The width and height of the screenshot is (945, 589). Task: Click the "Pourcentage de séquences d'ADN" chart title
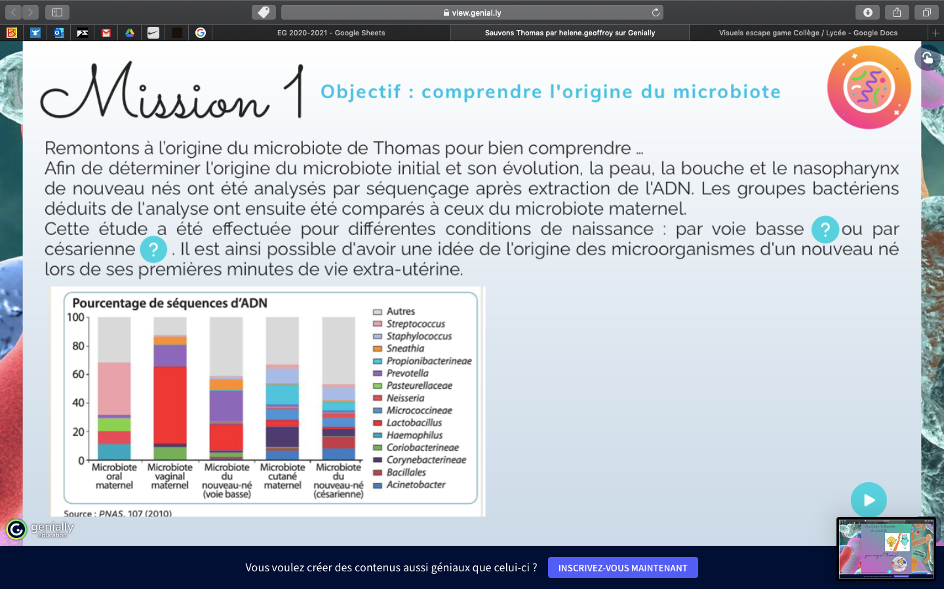point(169,303)
